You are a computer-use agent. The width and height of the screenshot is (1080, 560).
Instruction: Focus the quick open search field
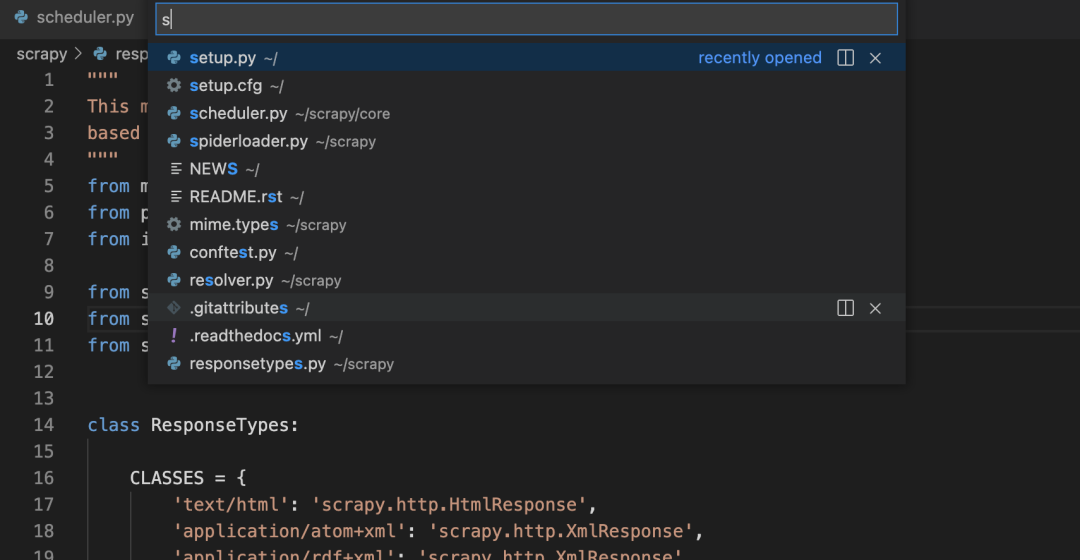(527, 19)
